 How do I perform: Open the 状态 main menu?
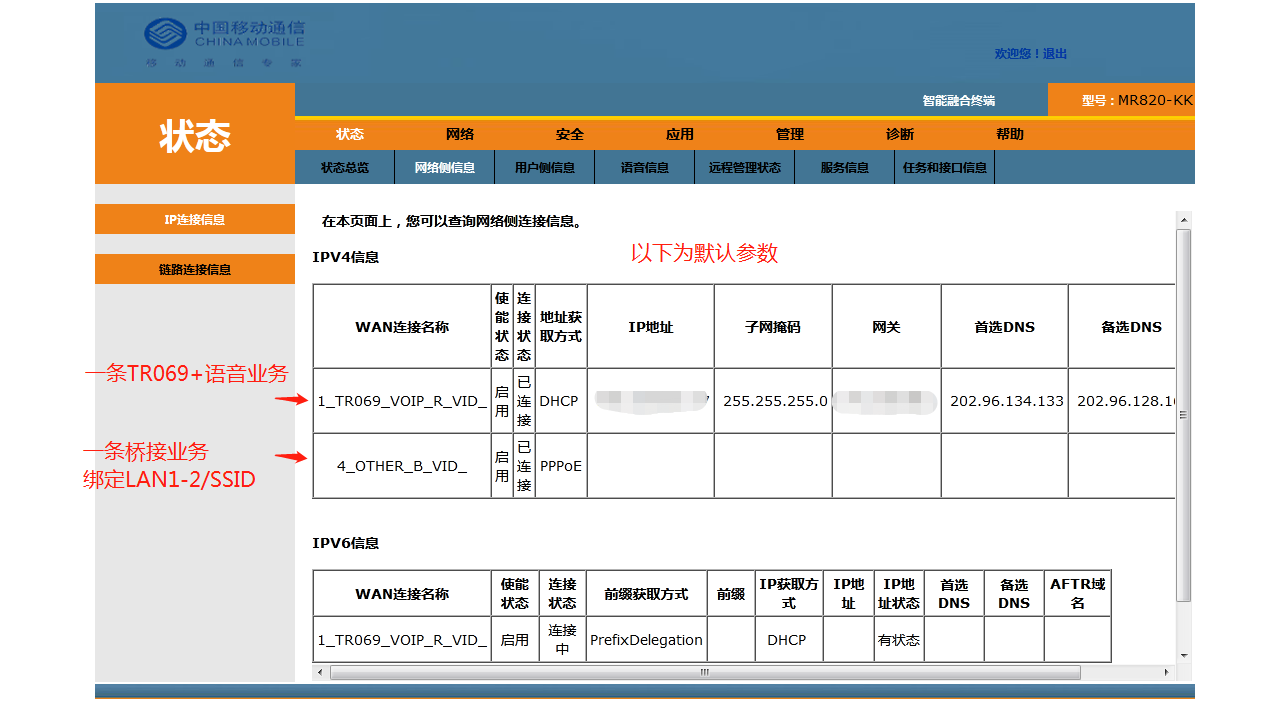tap(350, 135)
